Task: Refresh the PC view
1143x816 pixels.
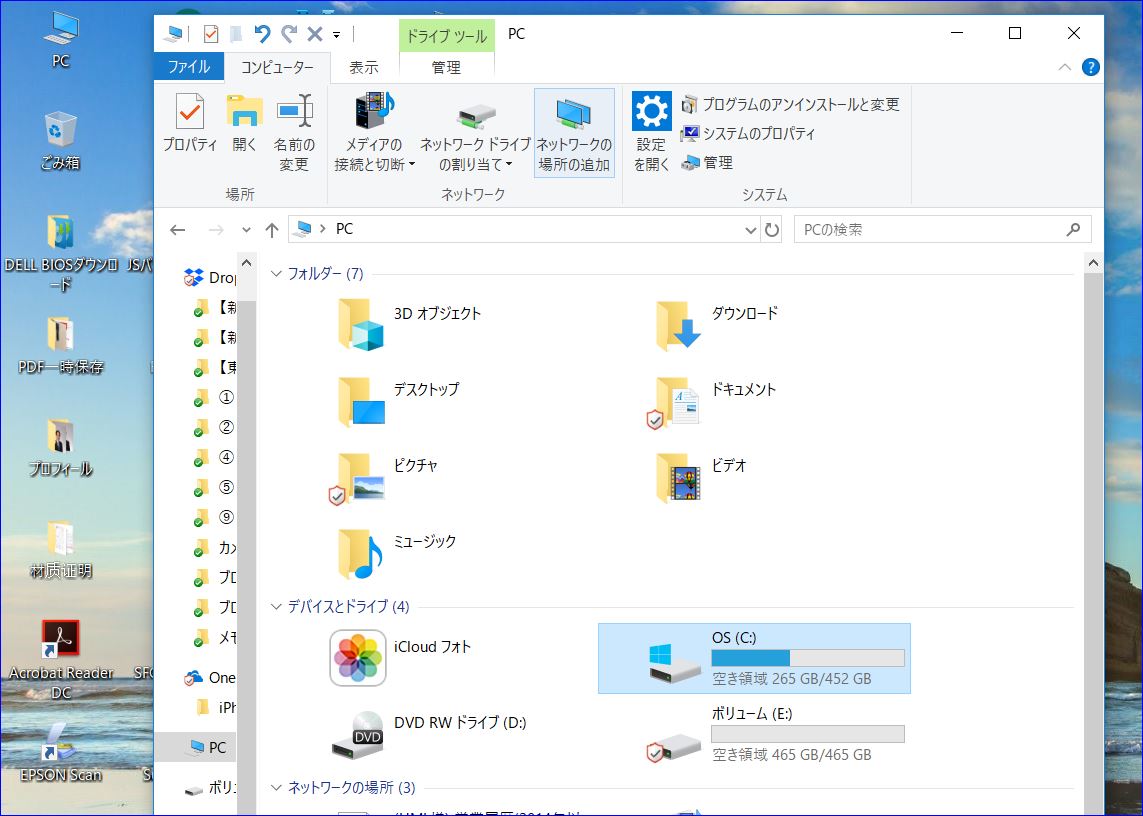Action: 771,230
